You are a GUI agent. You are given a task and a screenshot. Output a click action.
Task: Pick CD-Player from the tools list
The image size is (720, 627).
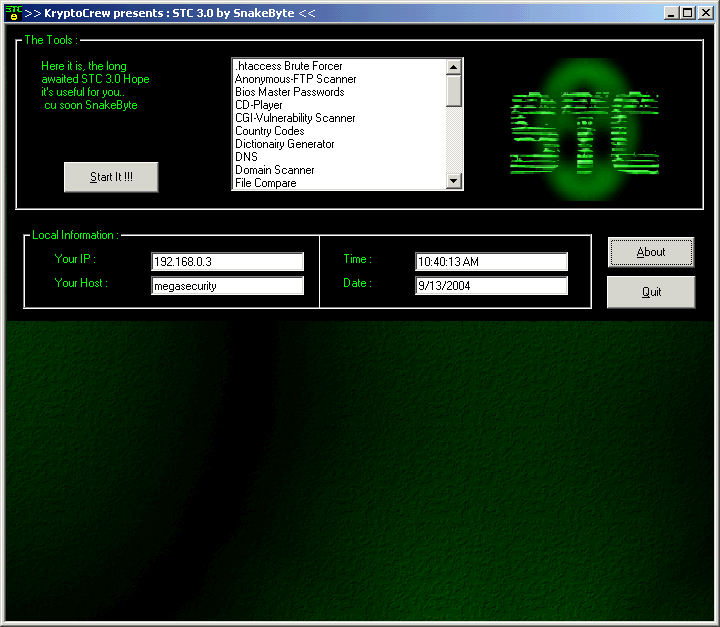258,105
